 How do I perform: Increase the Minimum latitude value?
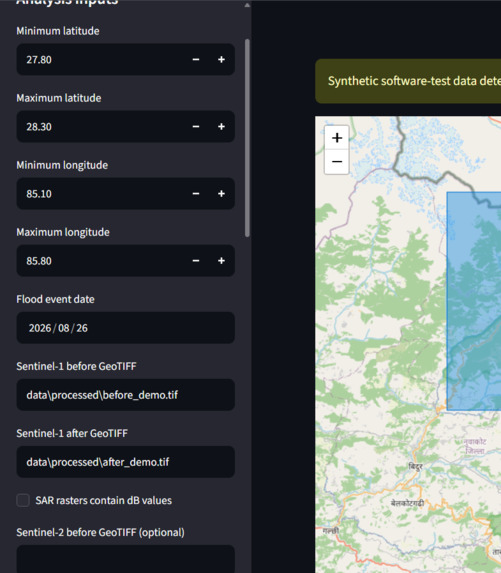point(221,60)
